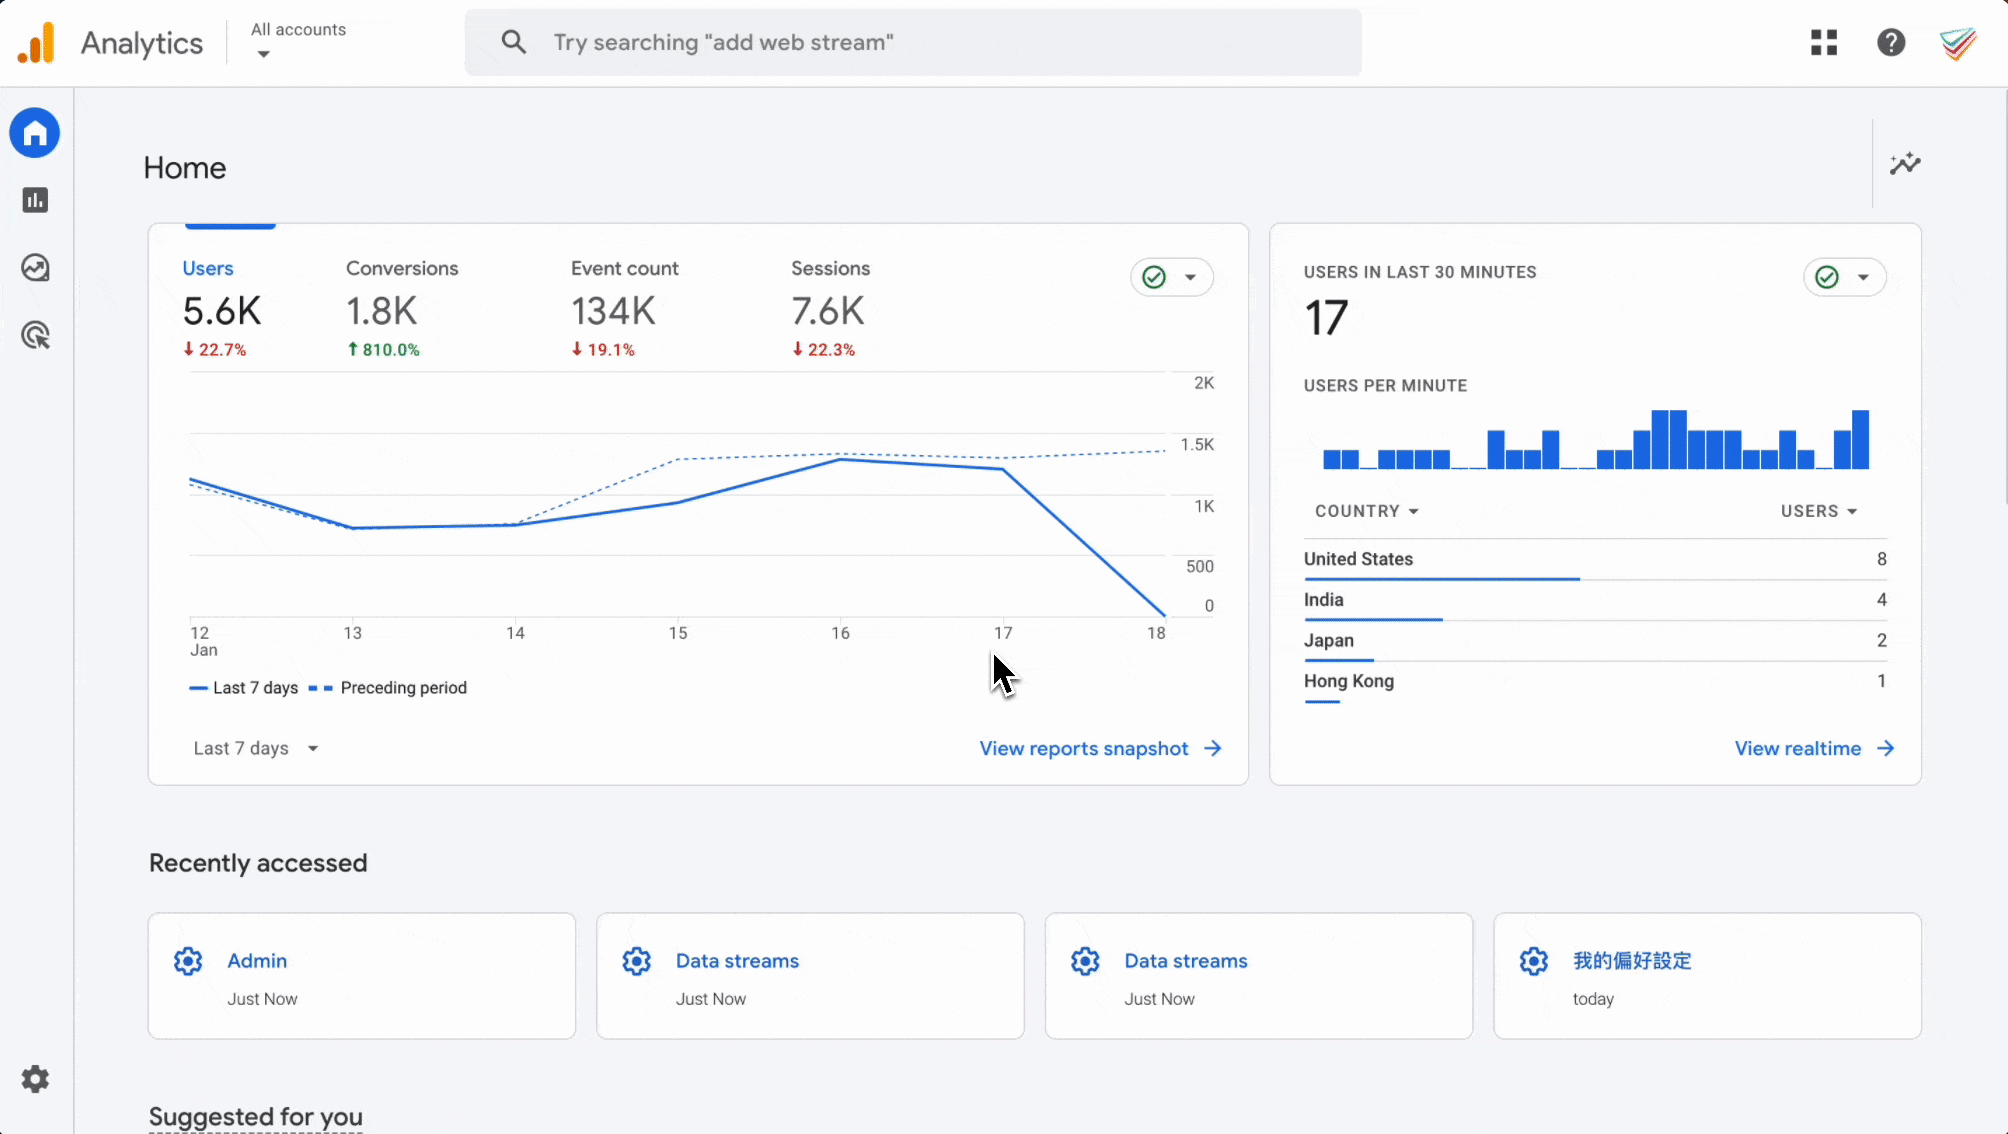Screen dimensions: 2008x1134
Task: Open the Explore icon in sidebar
Action: click(35, 268)
